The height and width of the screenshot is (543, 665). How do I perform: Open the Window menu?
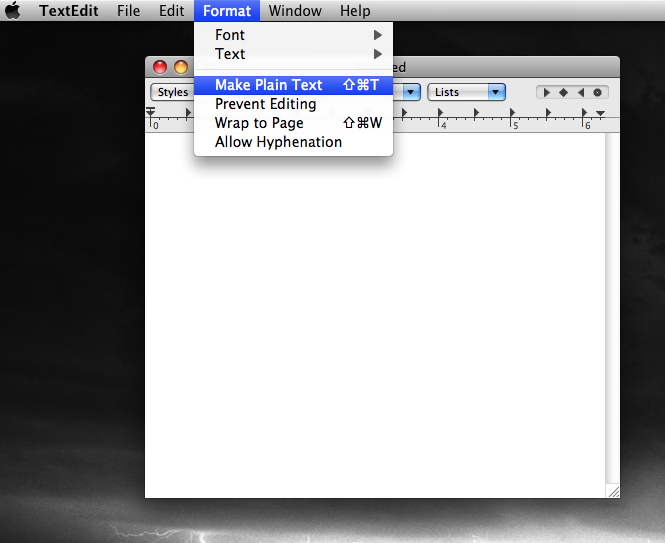point(295,11)
